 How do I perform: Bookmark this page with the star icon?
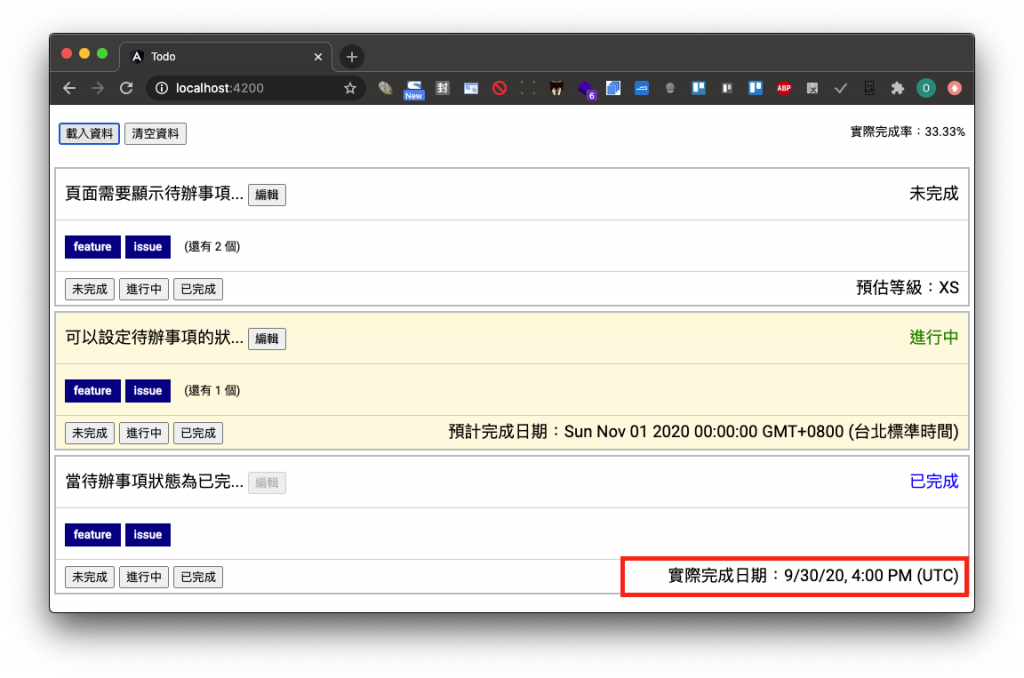350,88
